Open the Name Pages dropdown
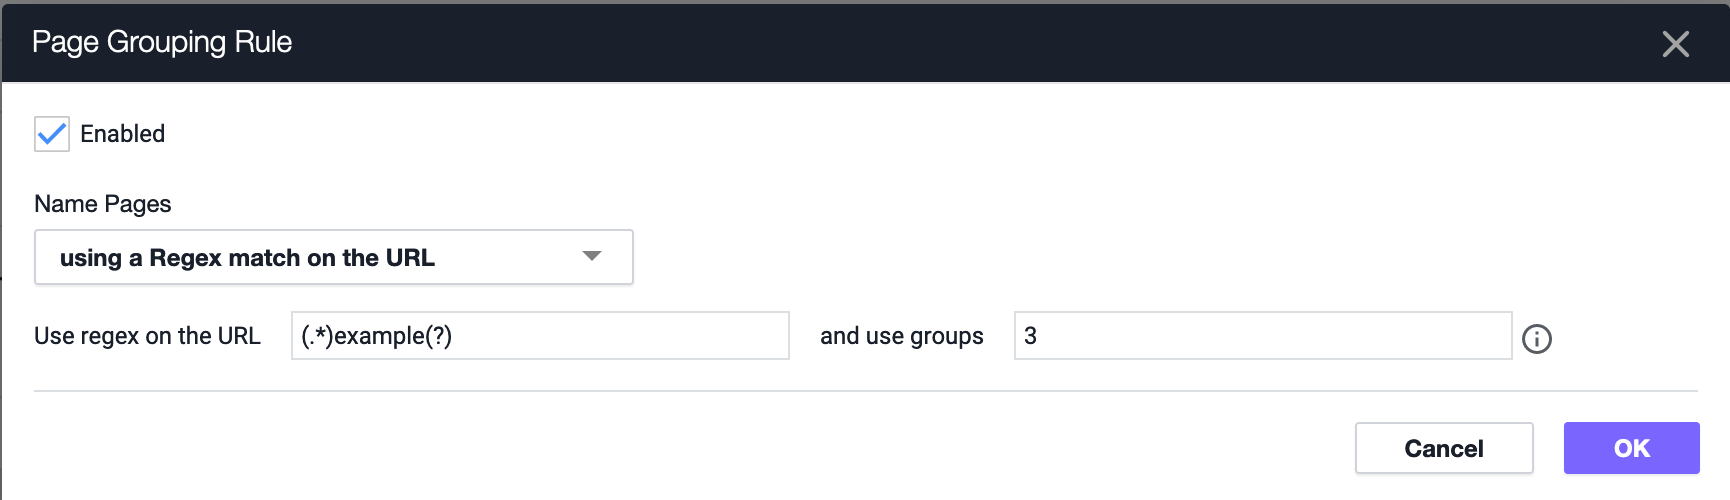1730x500 pixels. coord(334,257)
